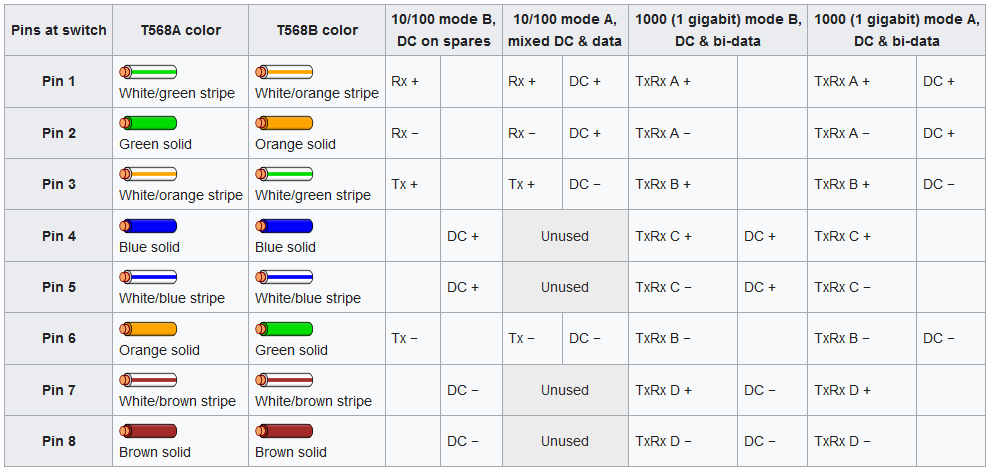991x473 pixels.
Task: Click the green solid wire icon in T568A column
Action: pyautogui.click(x=148, y=123)
